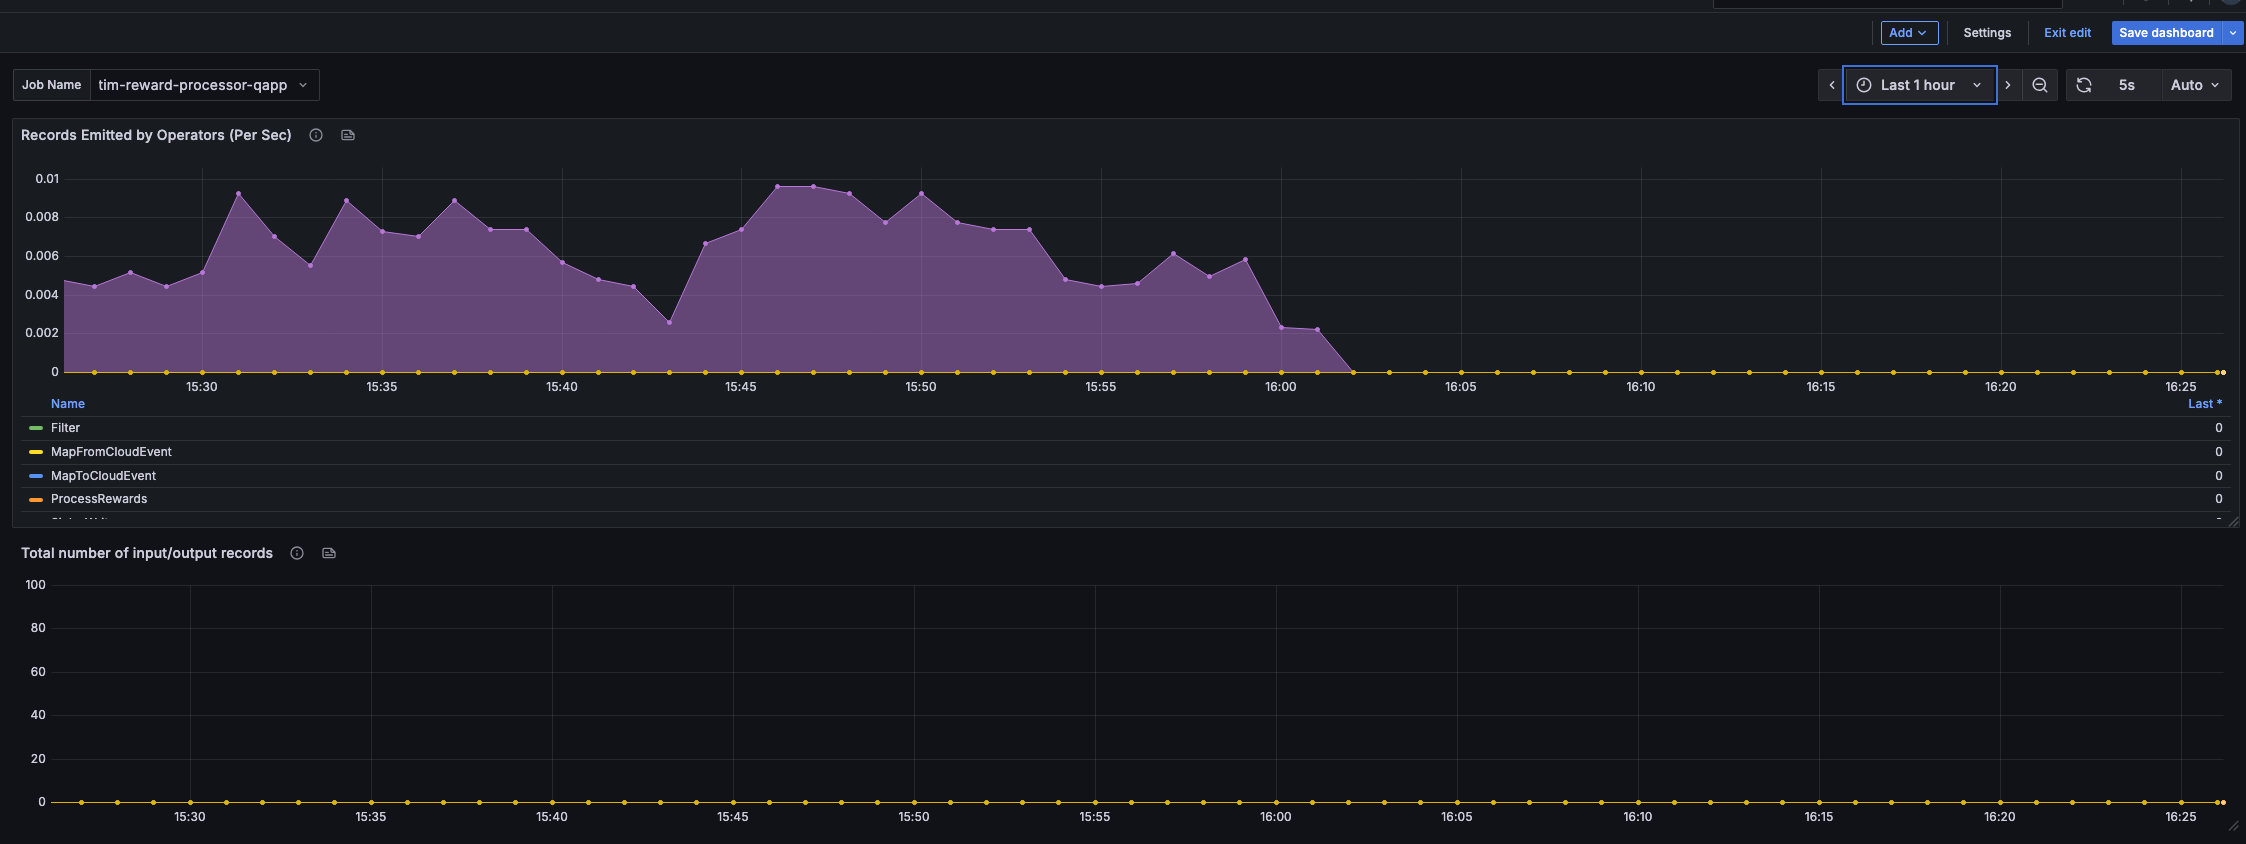This screenshot has width=2246, height=844.
Task: Shift time range forward with right arrow
Action: 2008,85
